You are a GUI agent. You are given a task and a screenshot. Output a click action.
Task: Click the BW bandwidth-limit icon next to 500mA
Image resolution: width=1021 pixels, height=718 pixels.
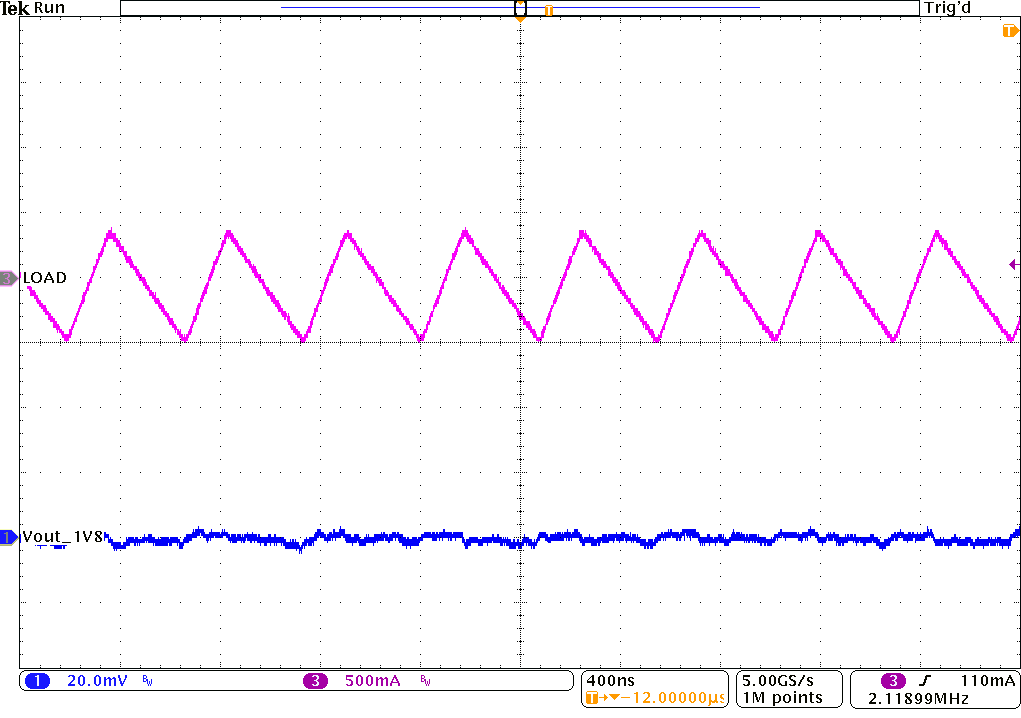[426, 681]
